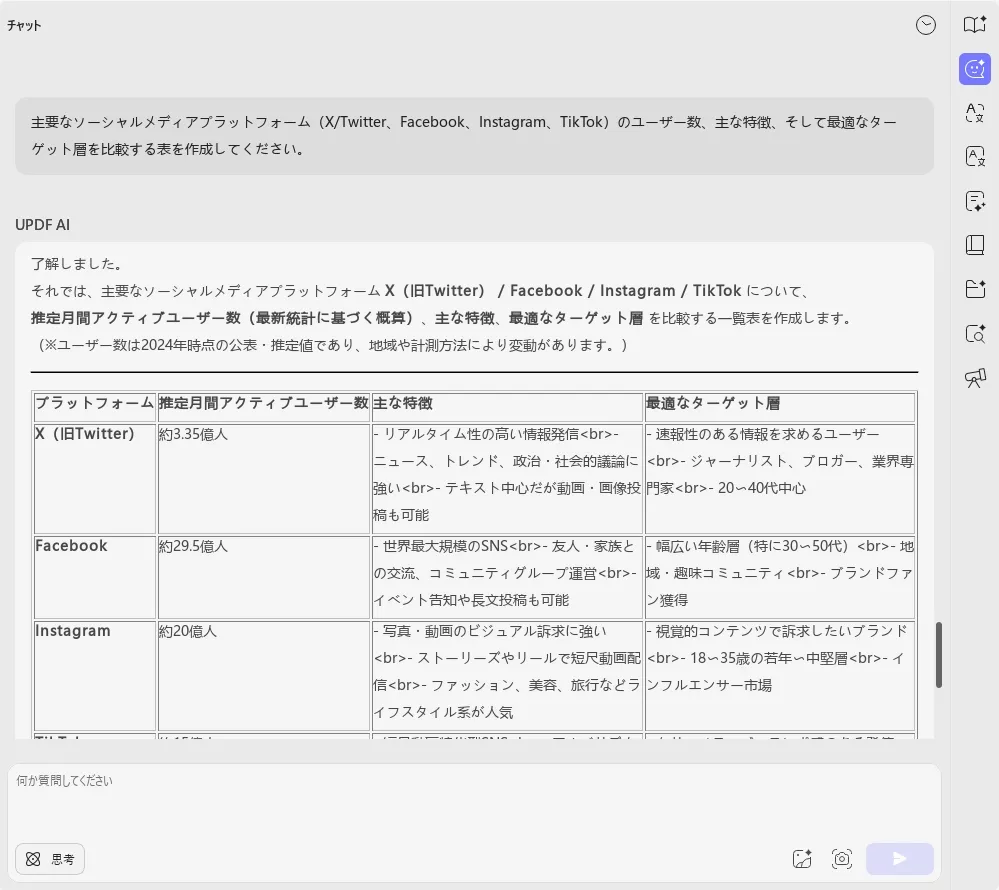Open the AI writing notes tool
This screenshot has height=890, width=999.
pyautogui.click(x=974, y=201)
